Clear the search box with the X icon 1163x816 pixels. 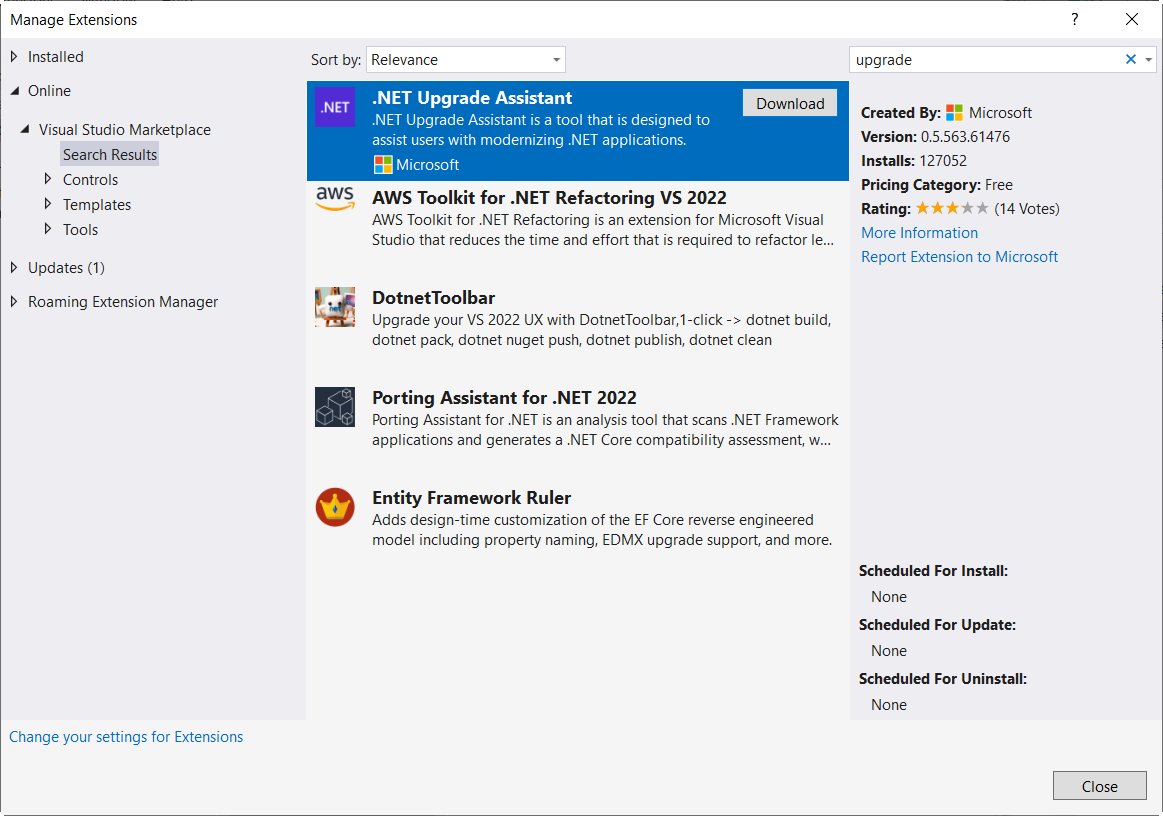[1131, 60]
